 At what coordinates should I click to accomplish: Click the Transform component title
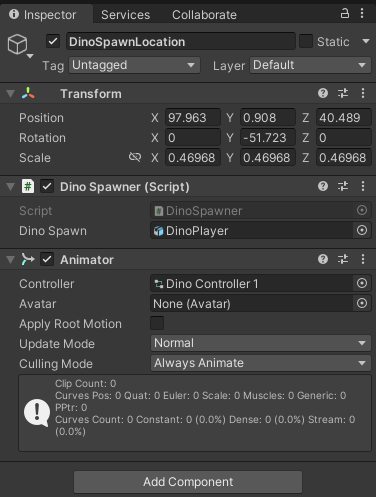click(91, 94)
